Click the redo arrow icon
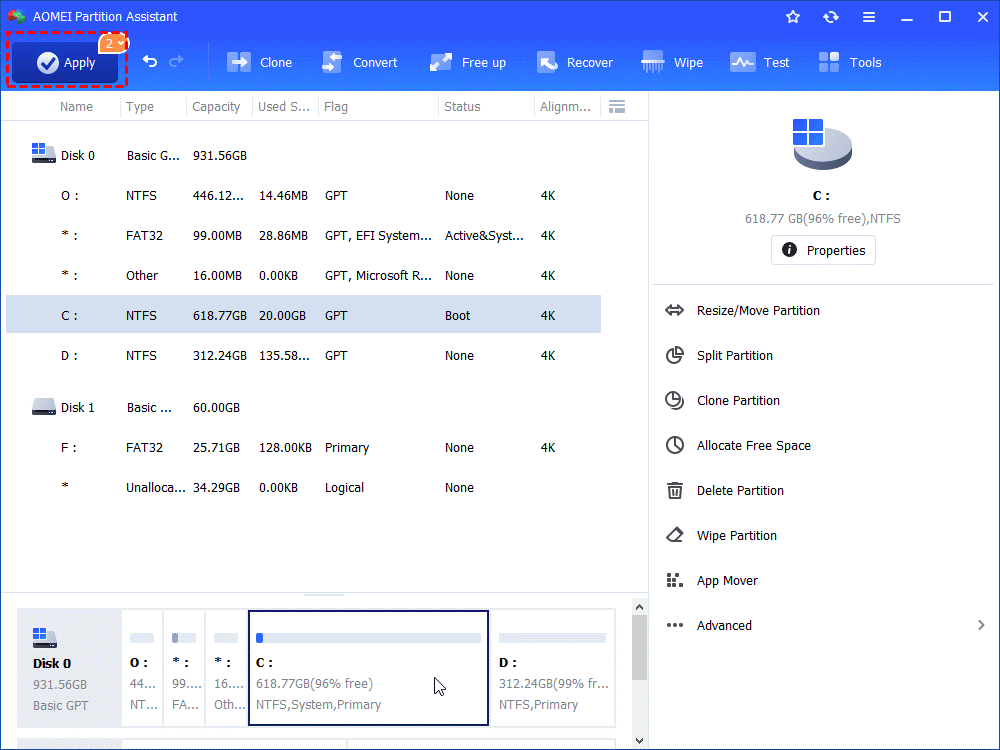Screen dimensions: 1000x750 (176, 62)
